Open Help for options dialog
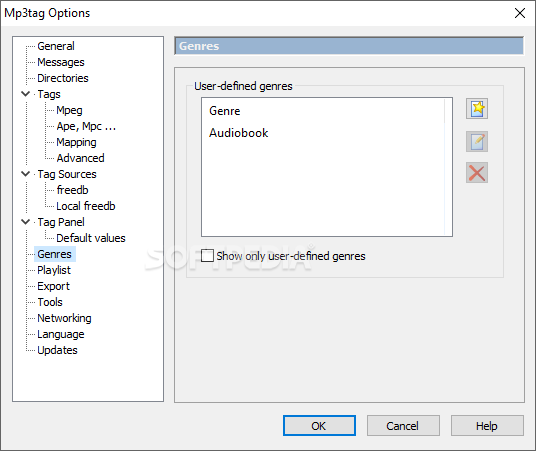Image resolution: width=536 pixels, height=451 pixels. coord(487,426)
